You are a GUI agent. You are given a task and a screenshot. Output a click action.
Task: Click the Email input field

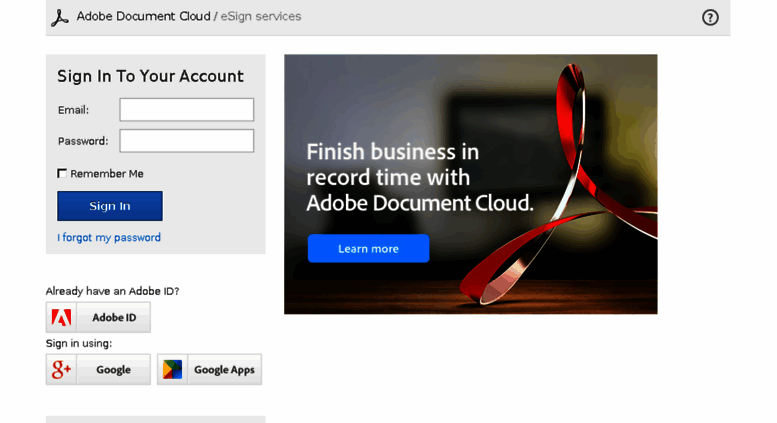click(x=187, y=109)
